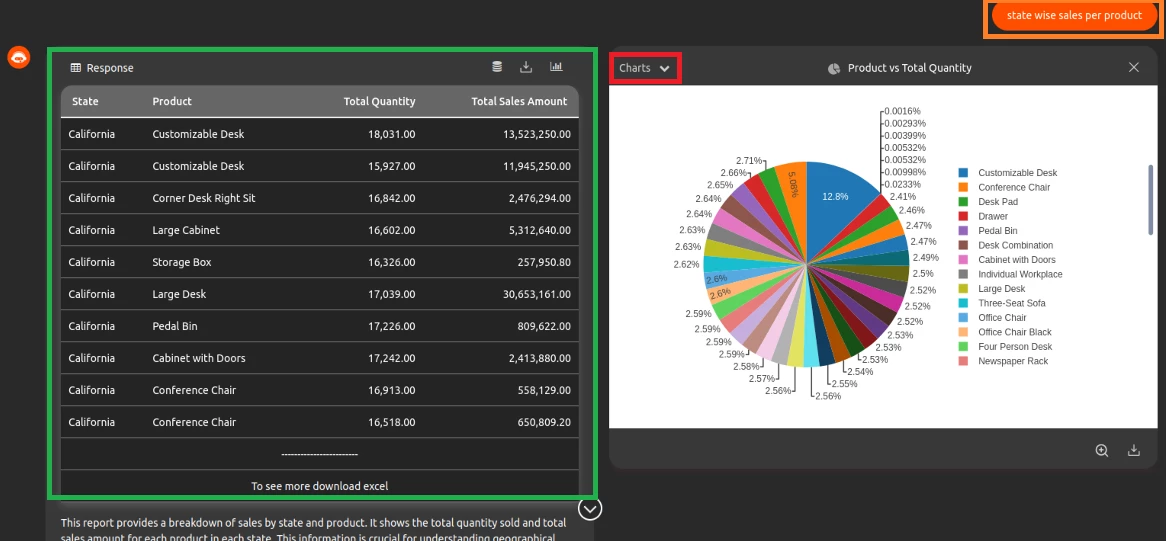Click the state wise sales per product bubble
1167x541 pixels.
[1074, 16]
